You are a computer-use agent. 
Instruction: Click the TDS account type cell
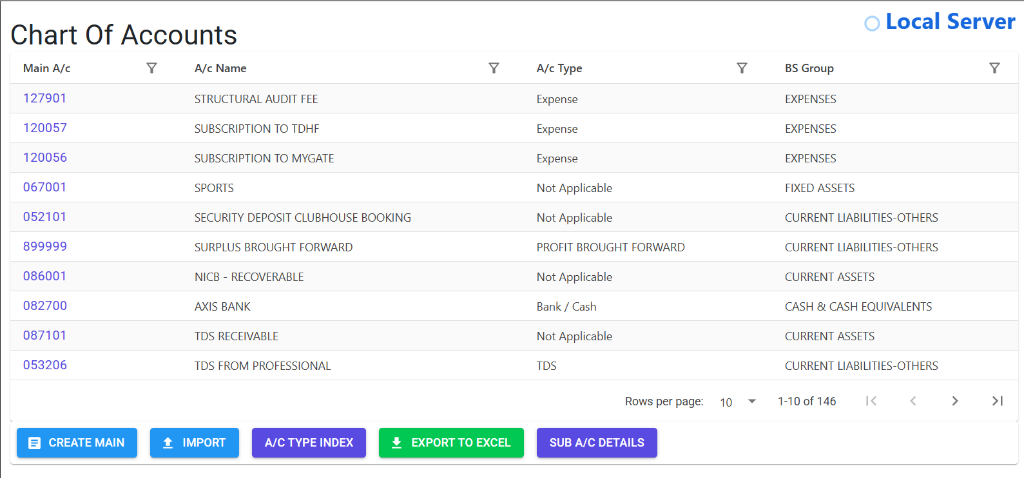click(x=547, y=366)
